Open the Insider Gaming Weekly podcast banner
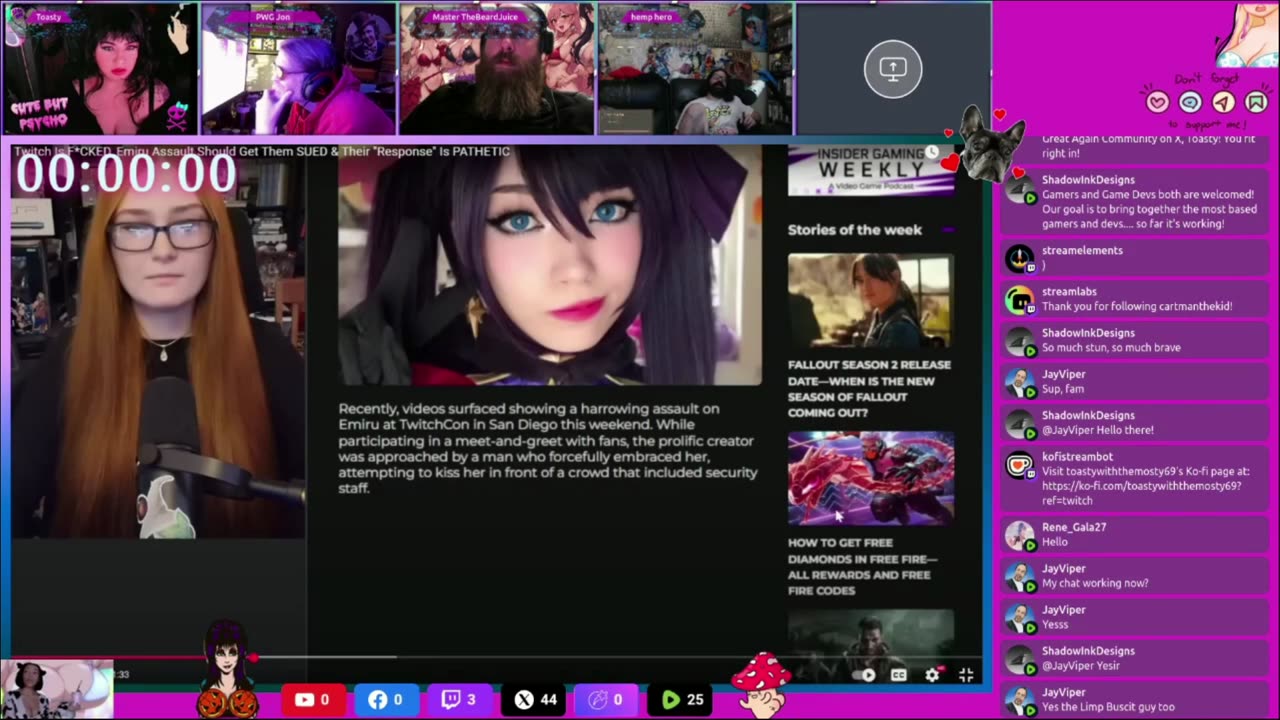The image size is (1280, 720). 870,170
